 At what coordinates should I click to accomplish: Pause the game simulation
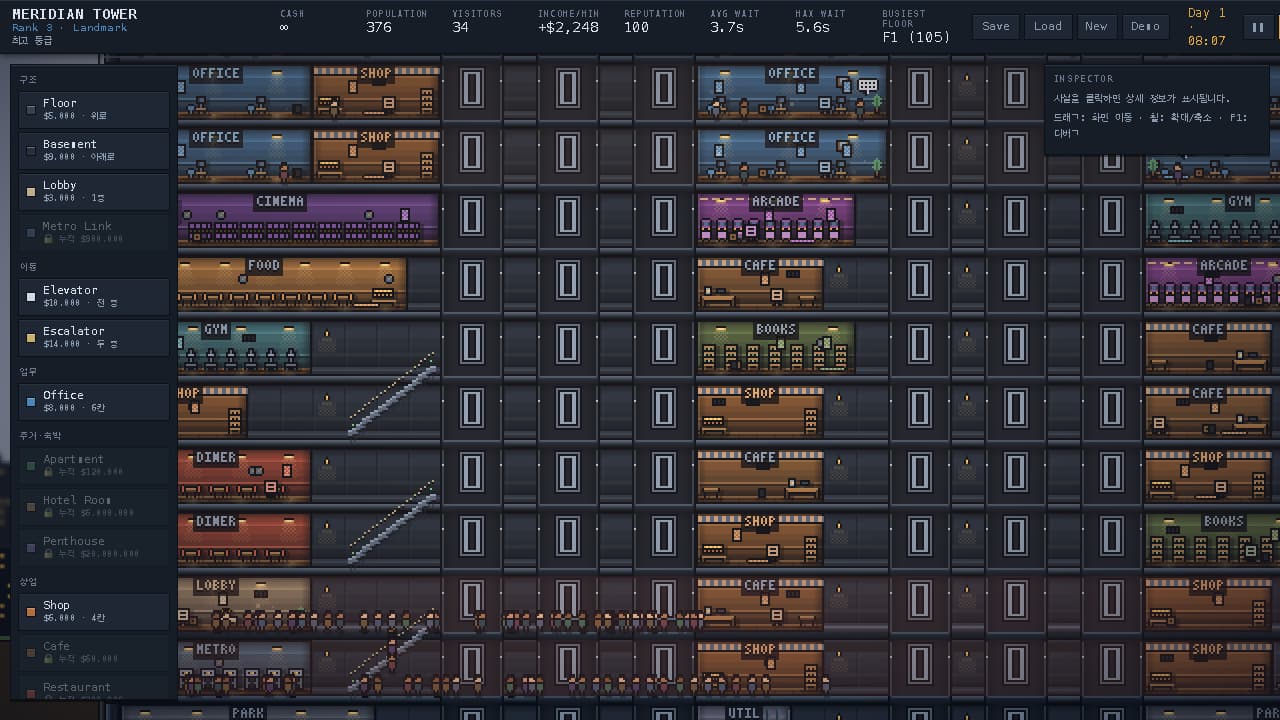1257,27
